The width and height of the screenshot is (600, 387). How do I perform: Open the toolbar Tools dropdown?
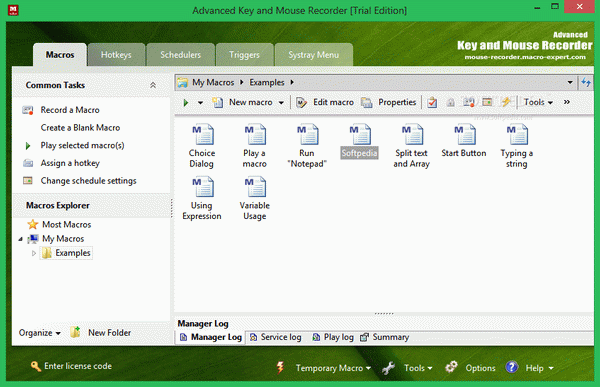[538, 102]
